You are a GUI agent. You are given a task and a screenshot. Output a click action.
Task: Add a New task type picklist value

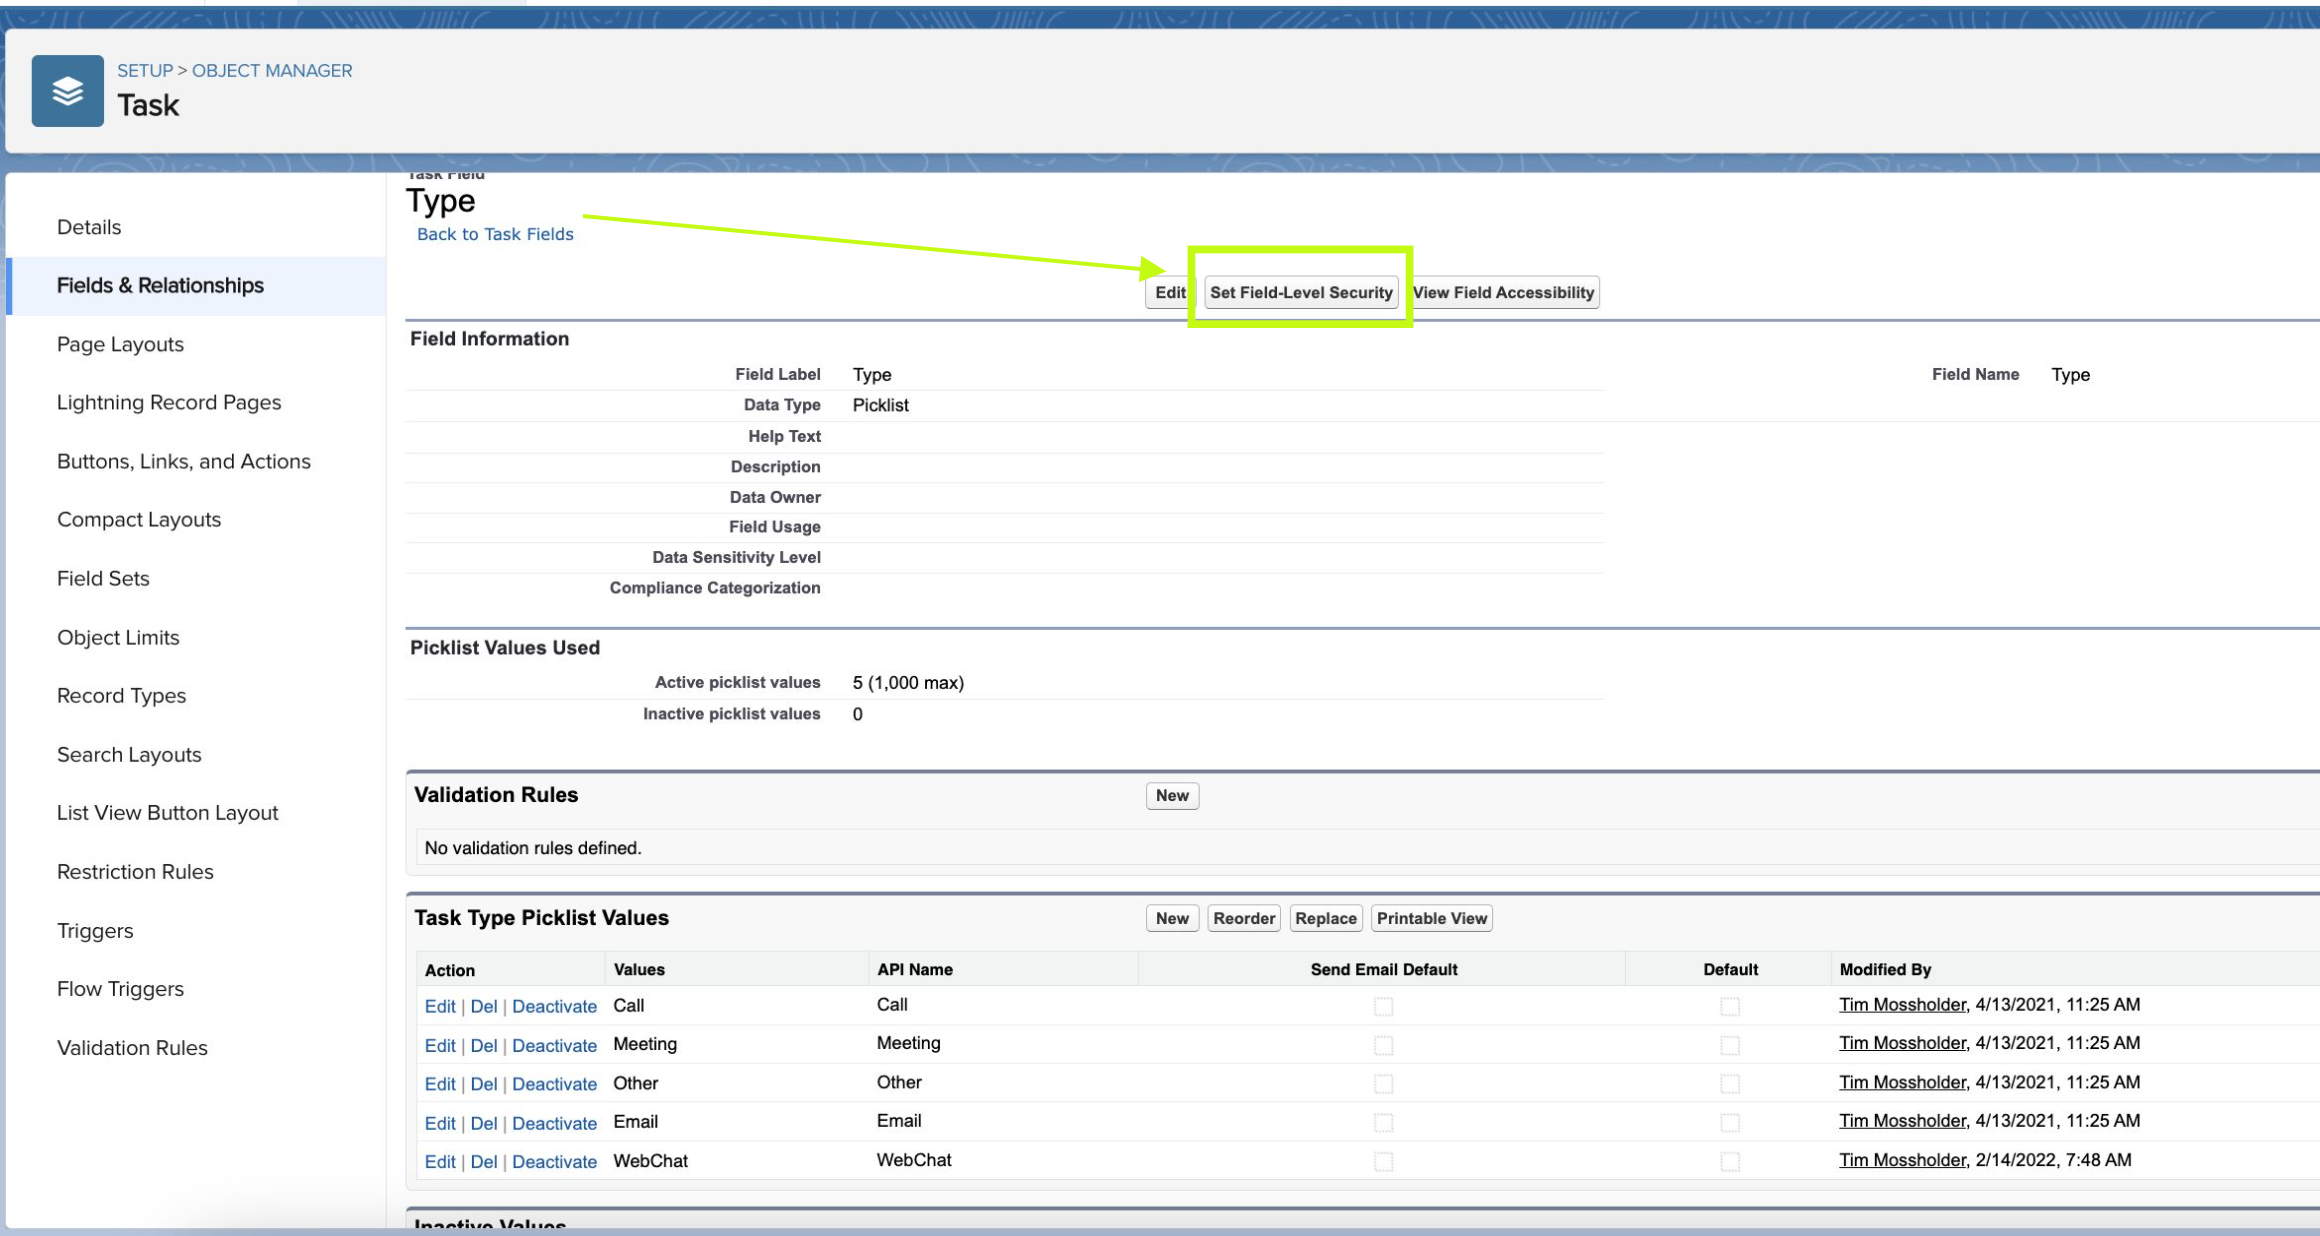pyautogui.click(x=1172, y=917)
